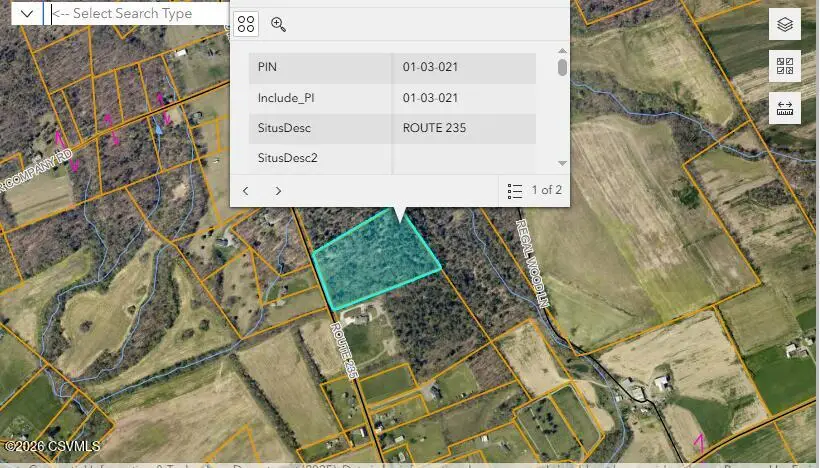Click the popup dock/grid icon
The image size is (820, 468).
pyautogui.click(x=246, y=24)
